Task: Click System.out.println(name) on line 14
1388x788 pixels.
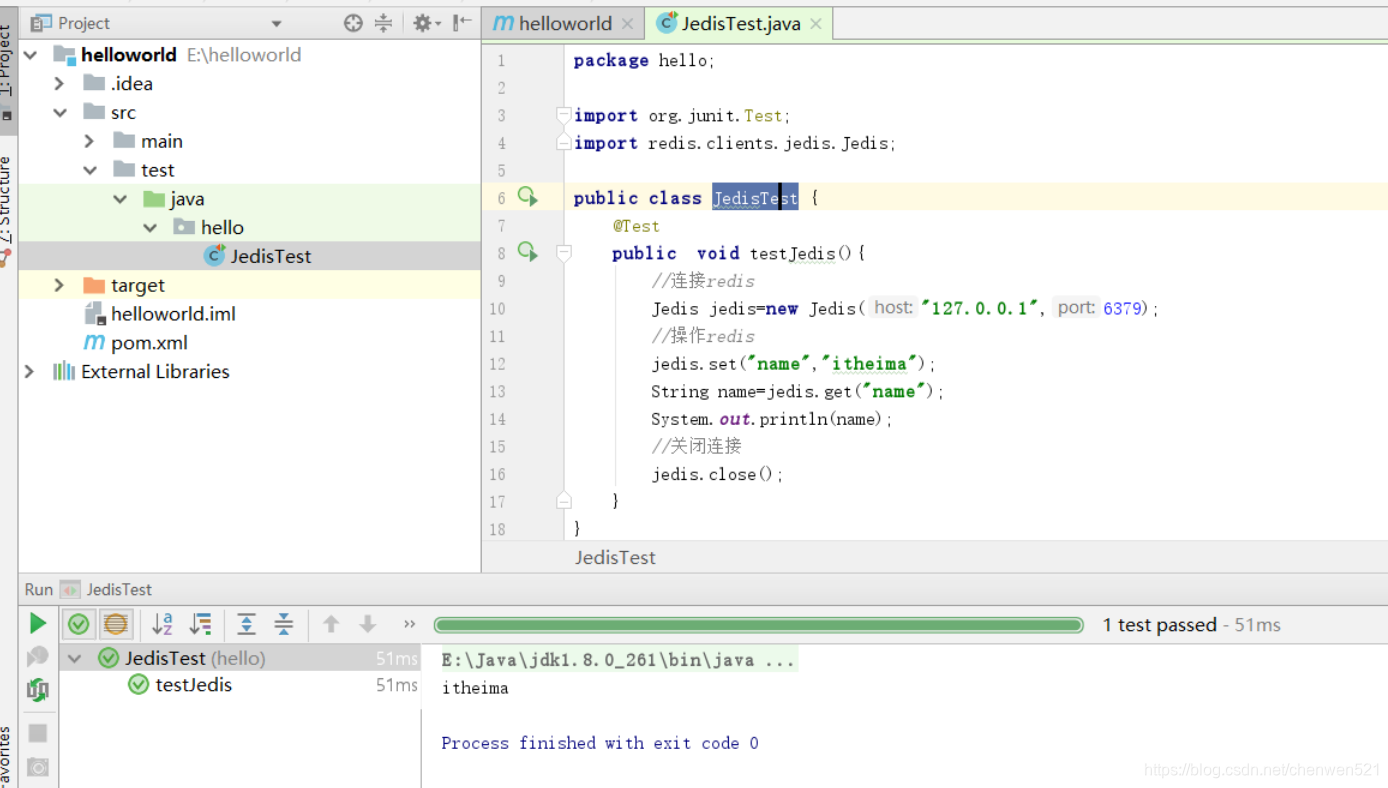Action: tap(771, 419)
